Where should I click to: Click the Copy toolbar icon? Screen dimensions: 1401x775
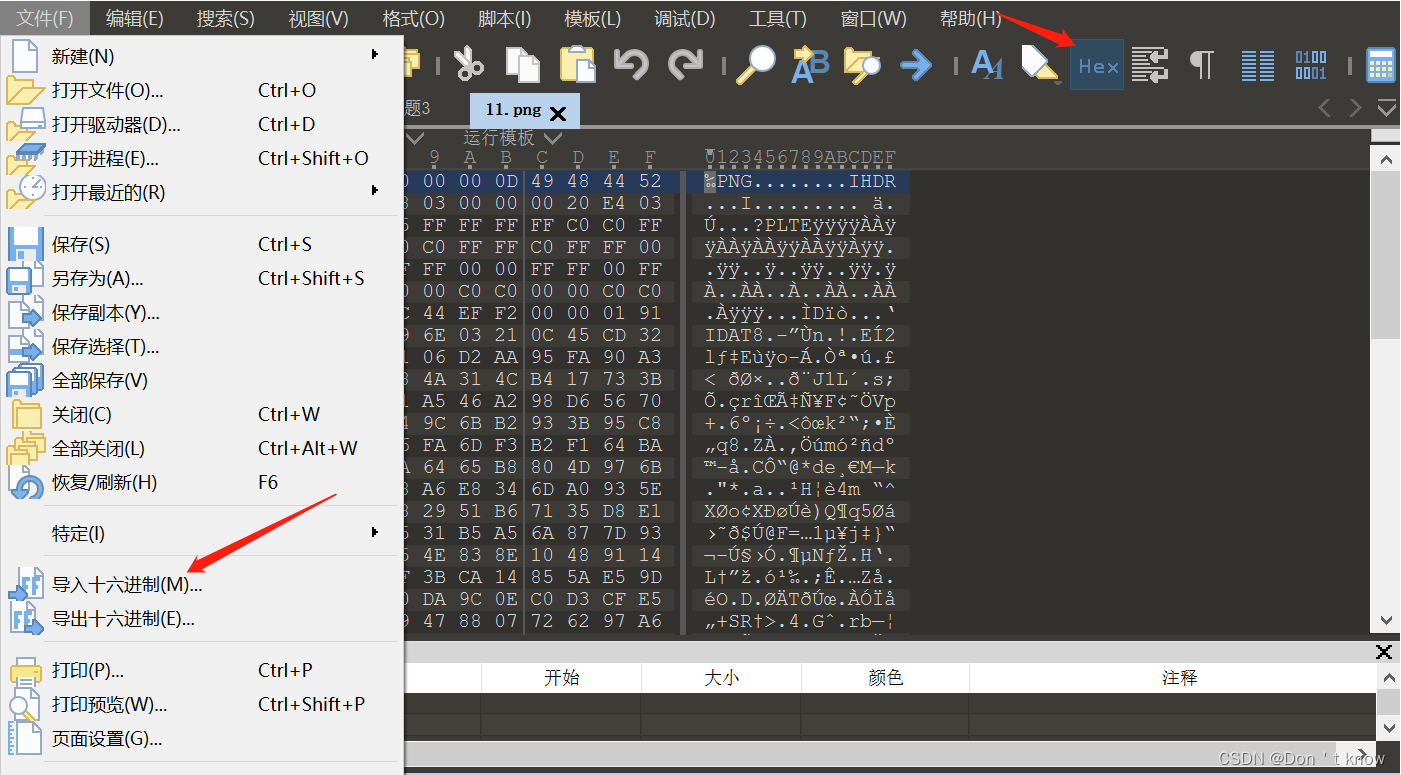pyautogui.click(x=522, y=64)
